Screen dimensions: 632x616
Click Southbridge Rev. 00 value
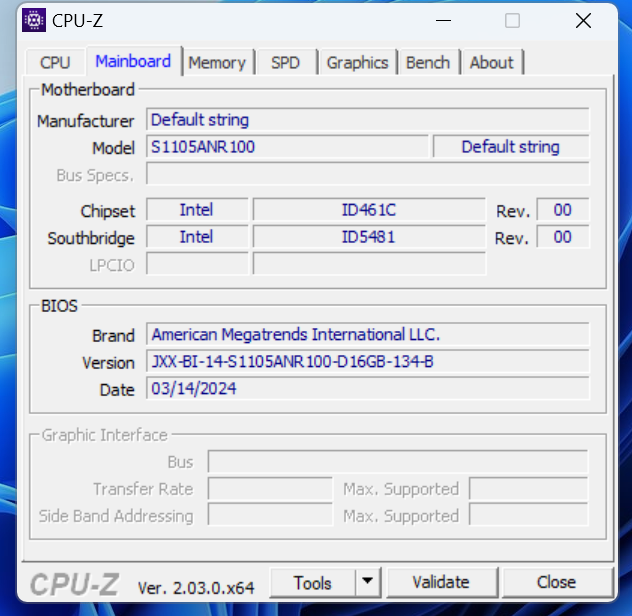(x=563, y=237)
